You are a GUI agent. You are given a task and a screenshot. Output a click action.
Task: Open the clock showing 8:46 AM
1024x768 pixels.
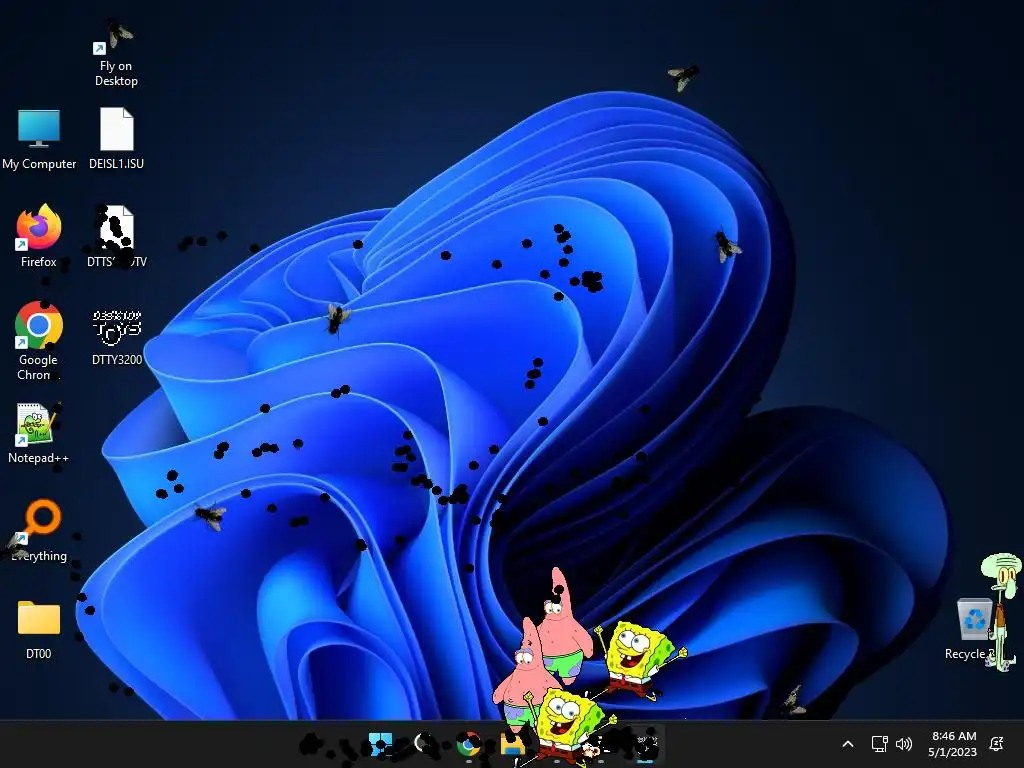pyautogui.click(x=953, y=744)
